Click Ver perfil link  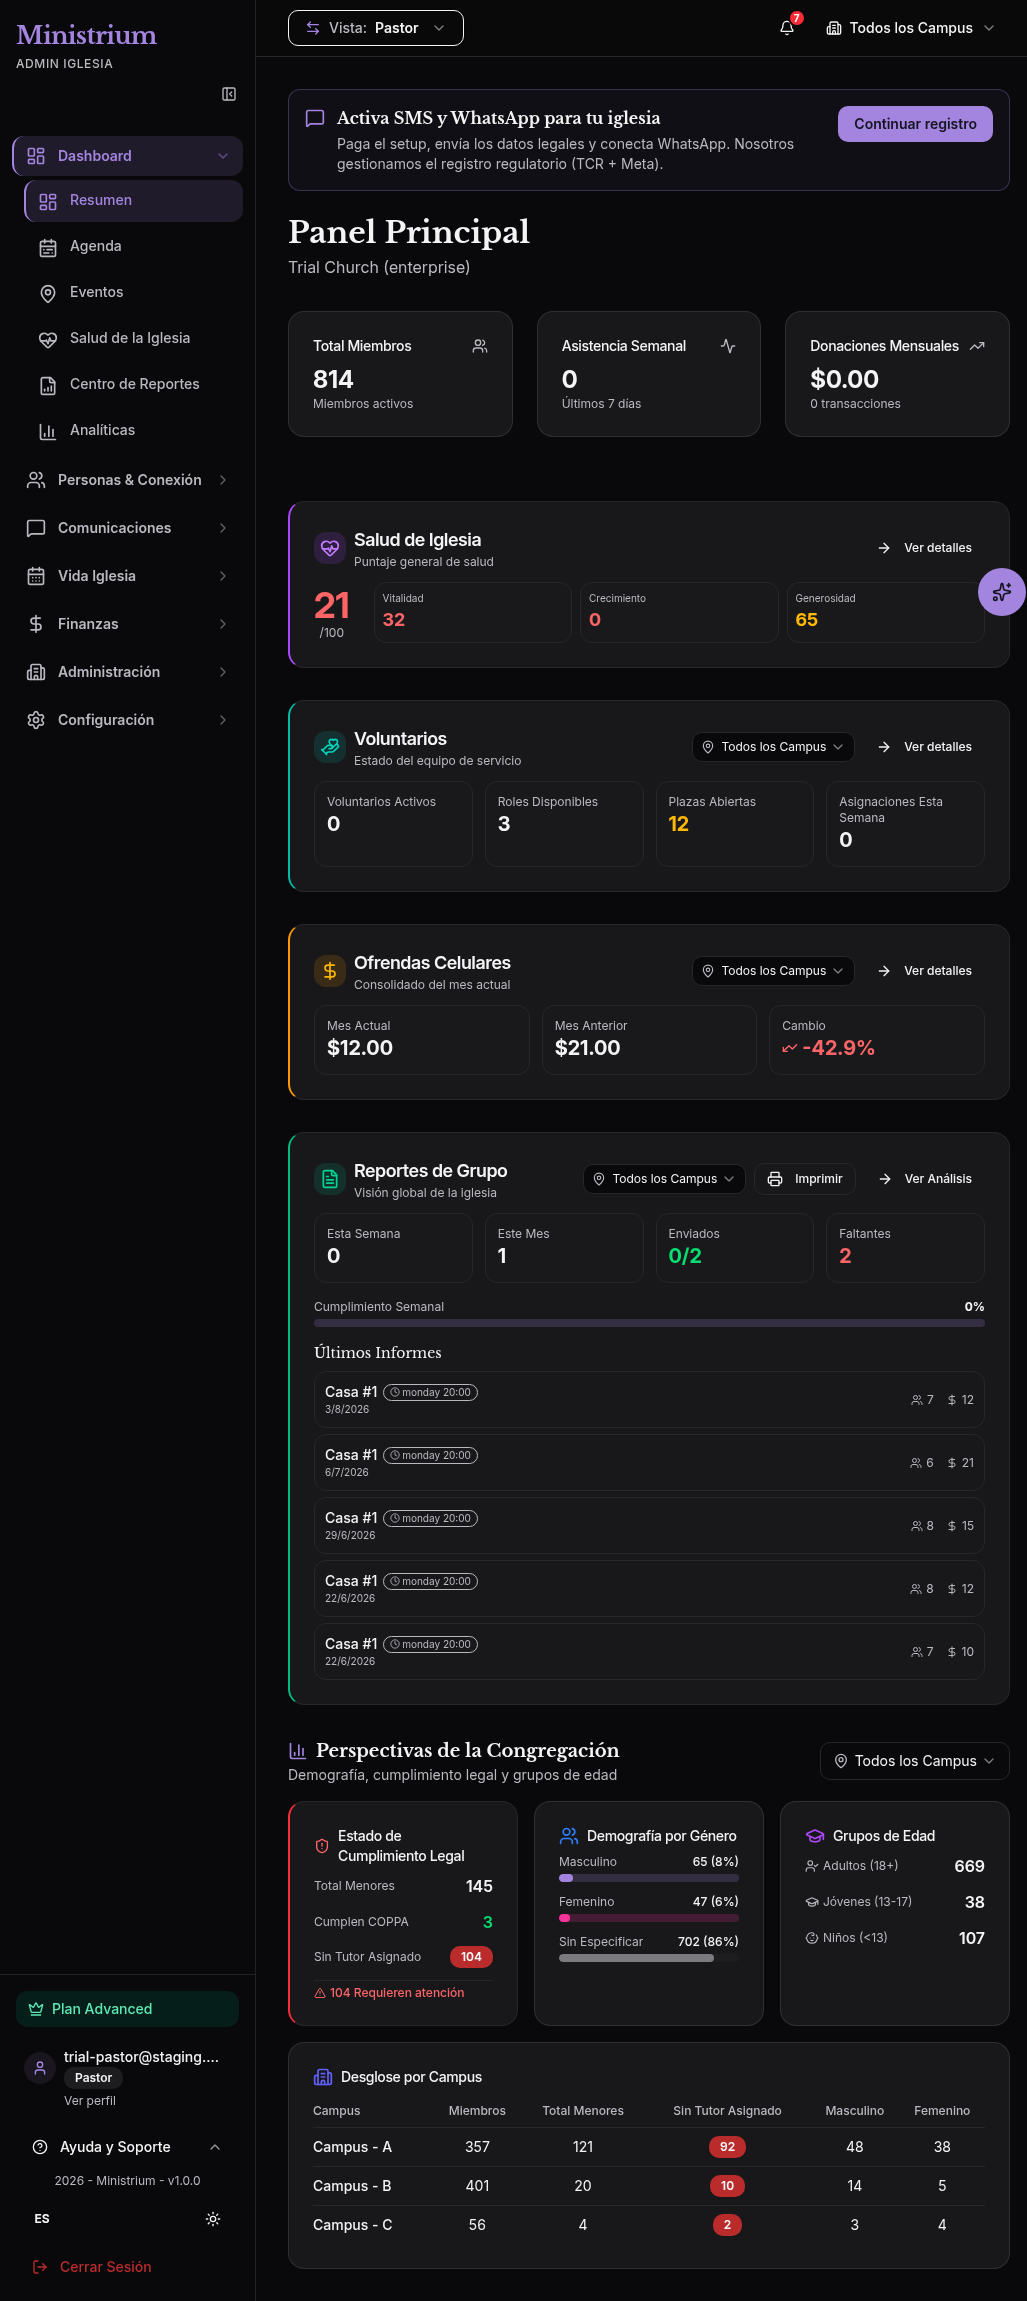click(90, 2101)
